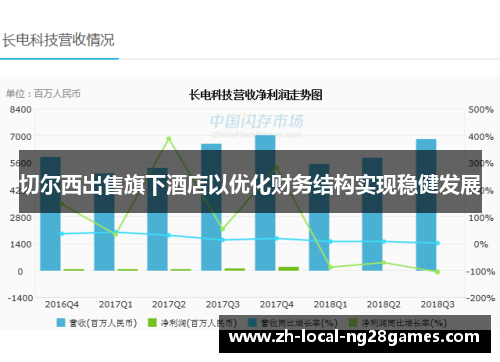Image resolution: width=500 pixels, height=362 pixels.
Task: Click the unit label 单位：百万人民币
Action: pos(43,94)
